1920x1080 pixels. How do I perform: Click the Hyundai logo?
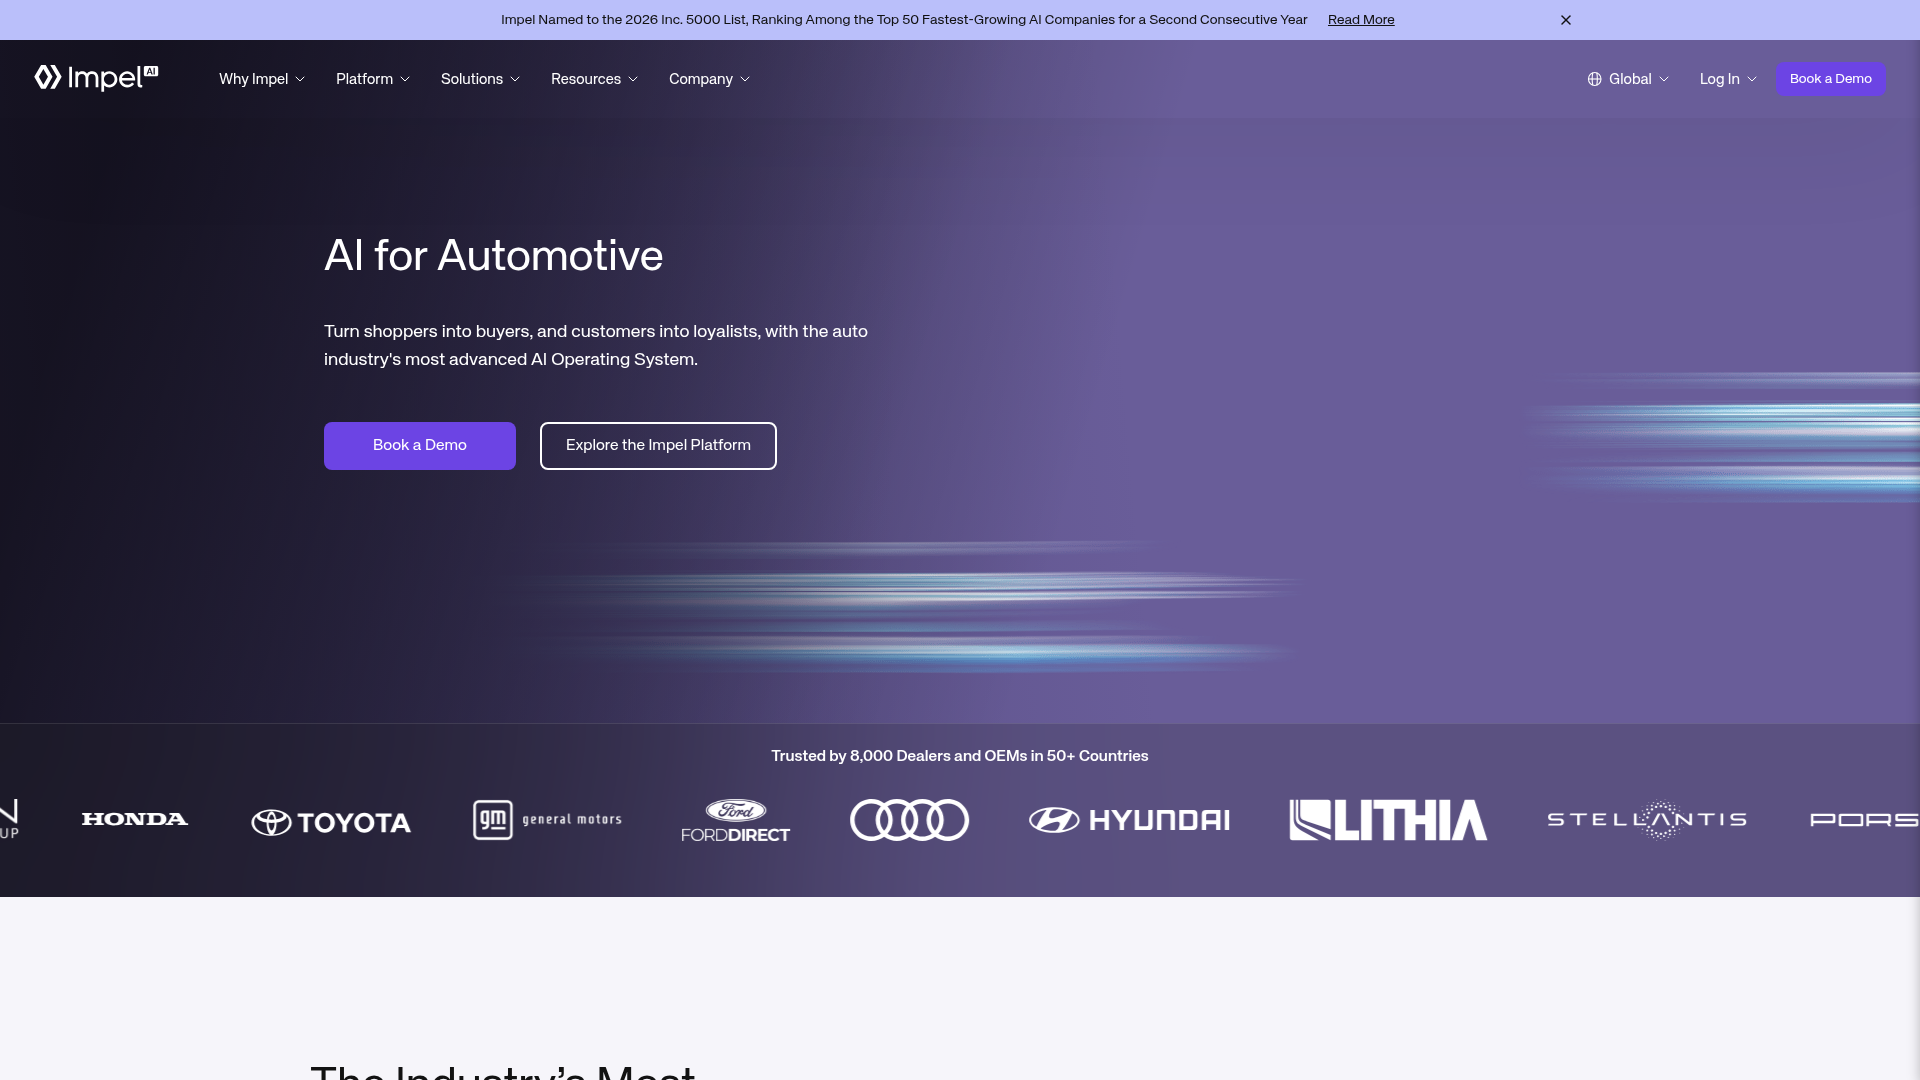[1129, 820]
